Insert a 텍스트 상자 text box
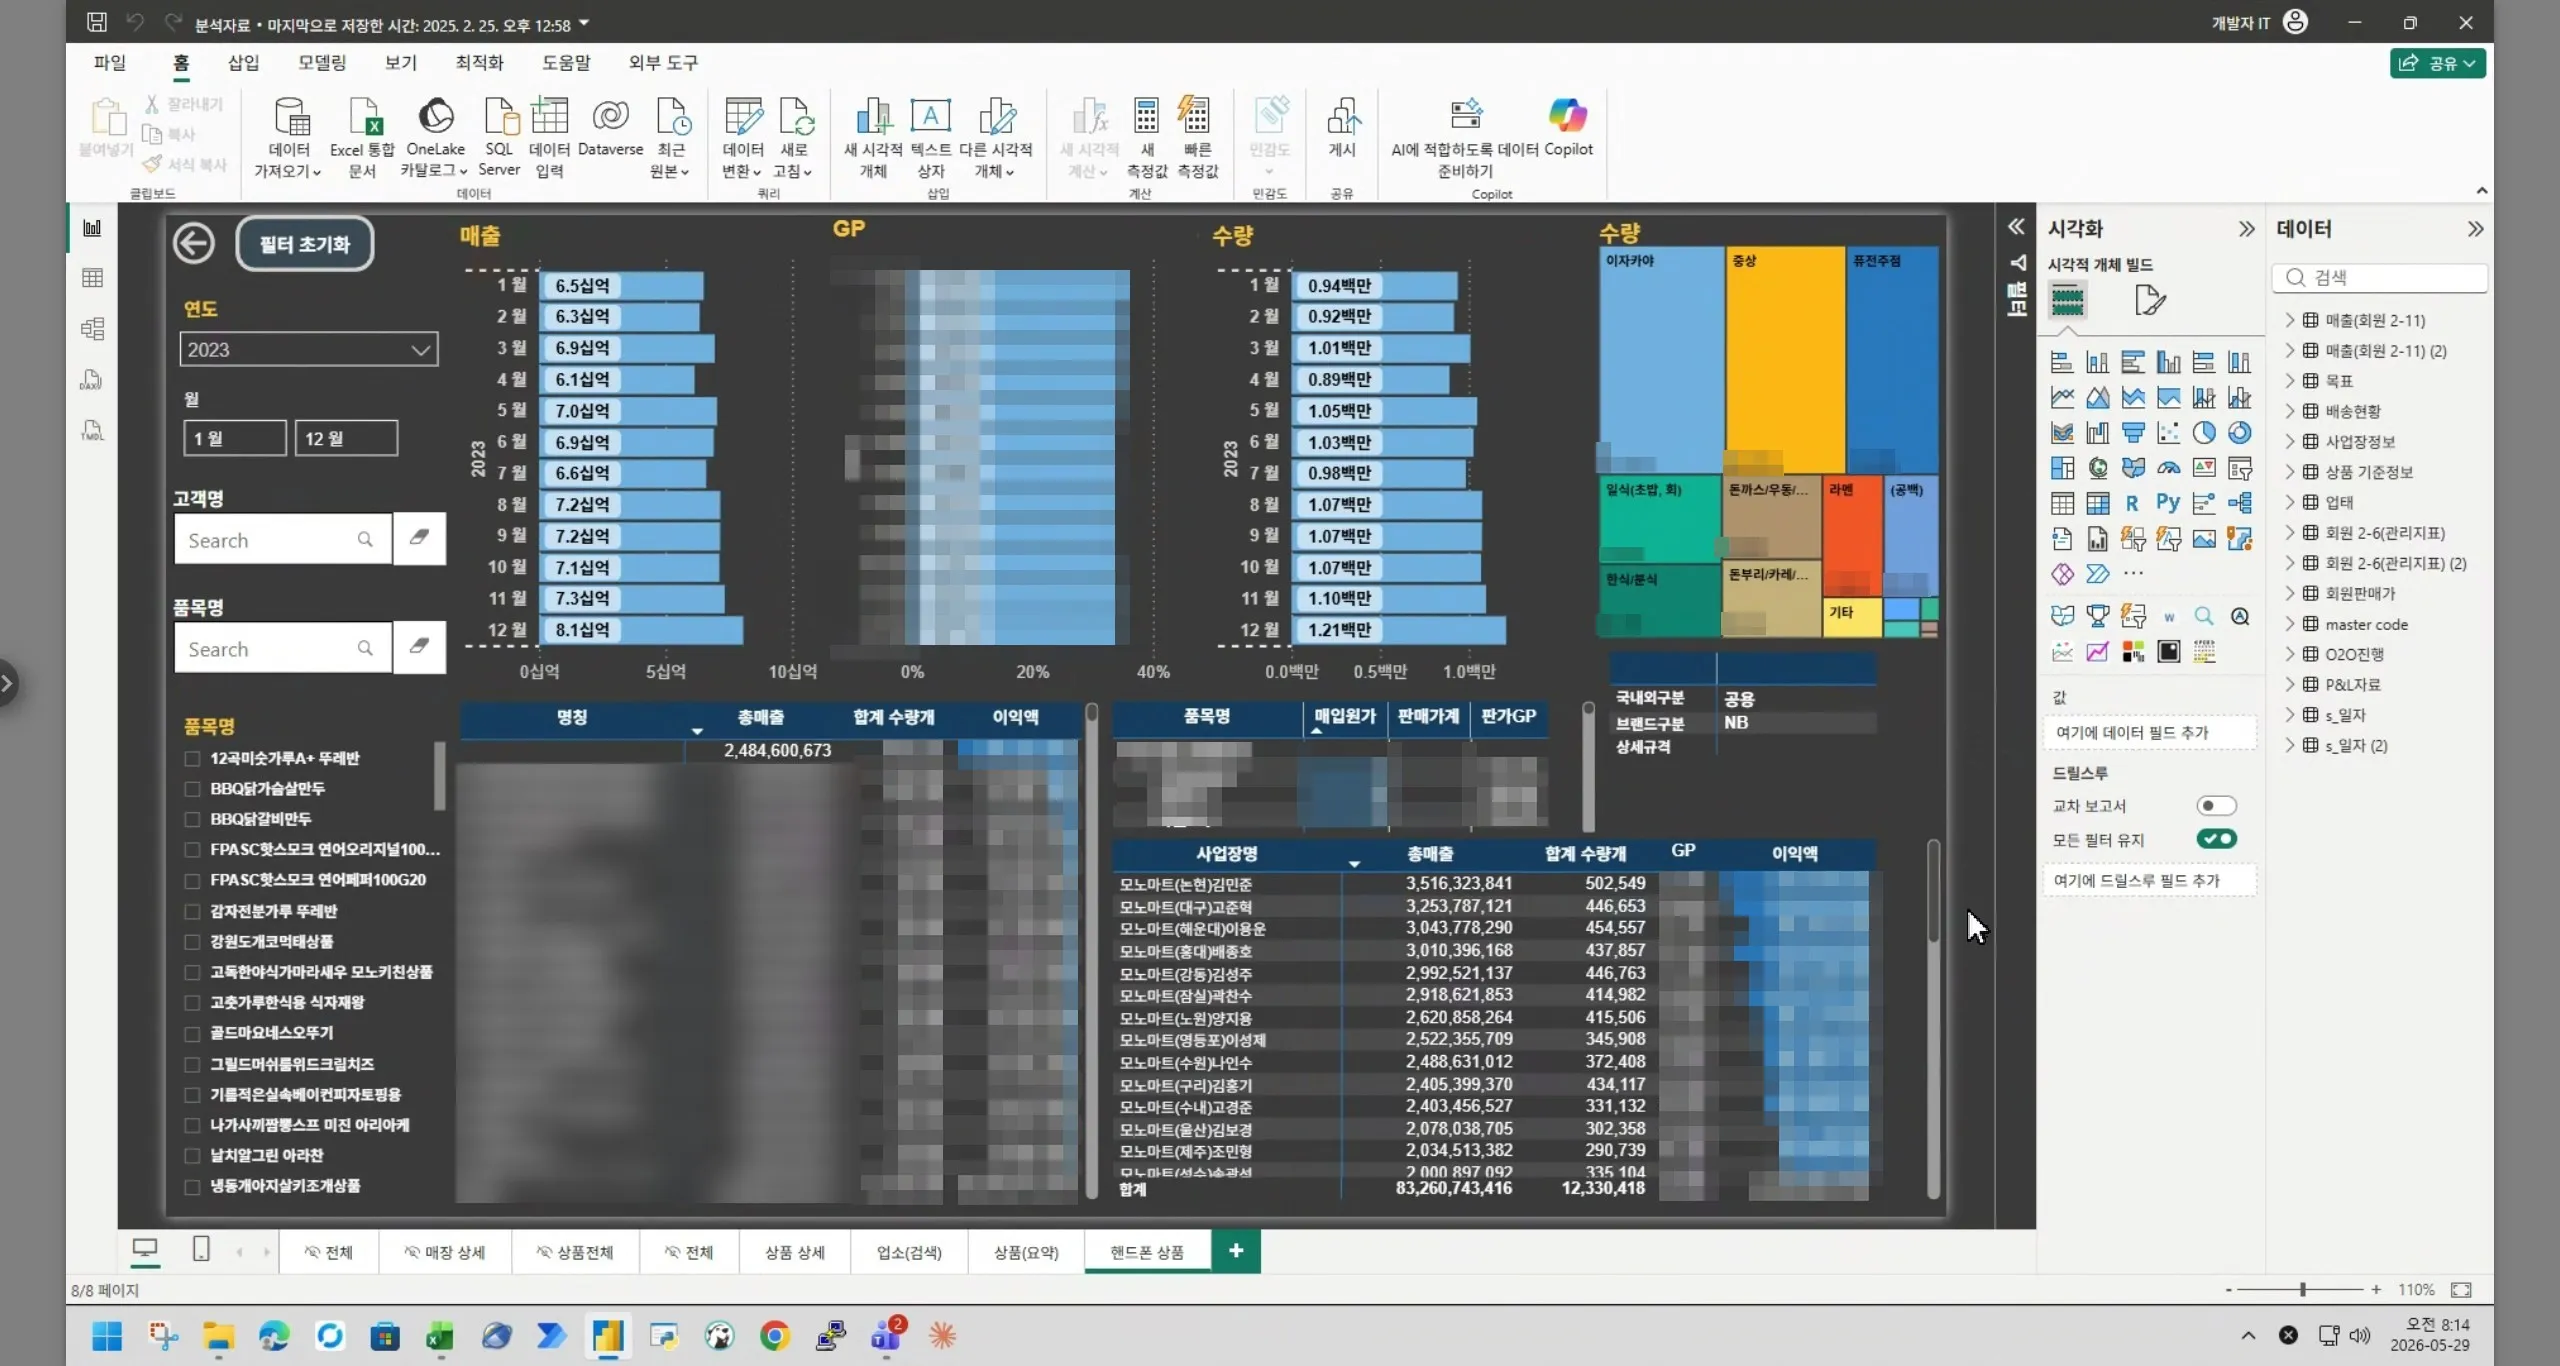This screenshot has height=1366, width=2560. click(930, 137)
